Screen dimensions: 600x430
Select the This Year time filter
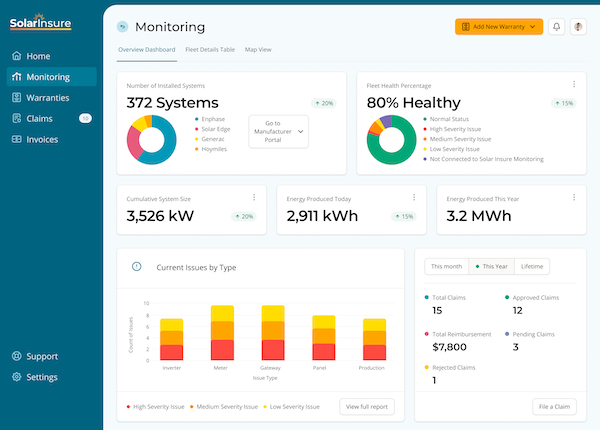click(492, 266)
